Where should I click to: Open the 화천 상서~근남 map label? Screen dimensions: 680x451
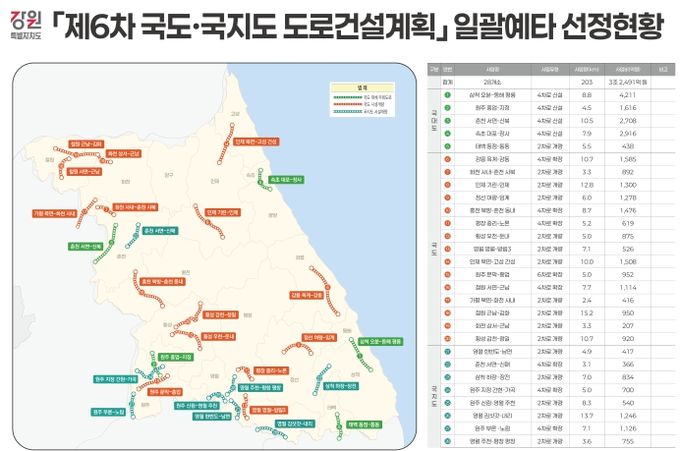point(125,153)
